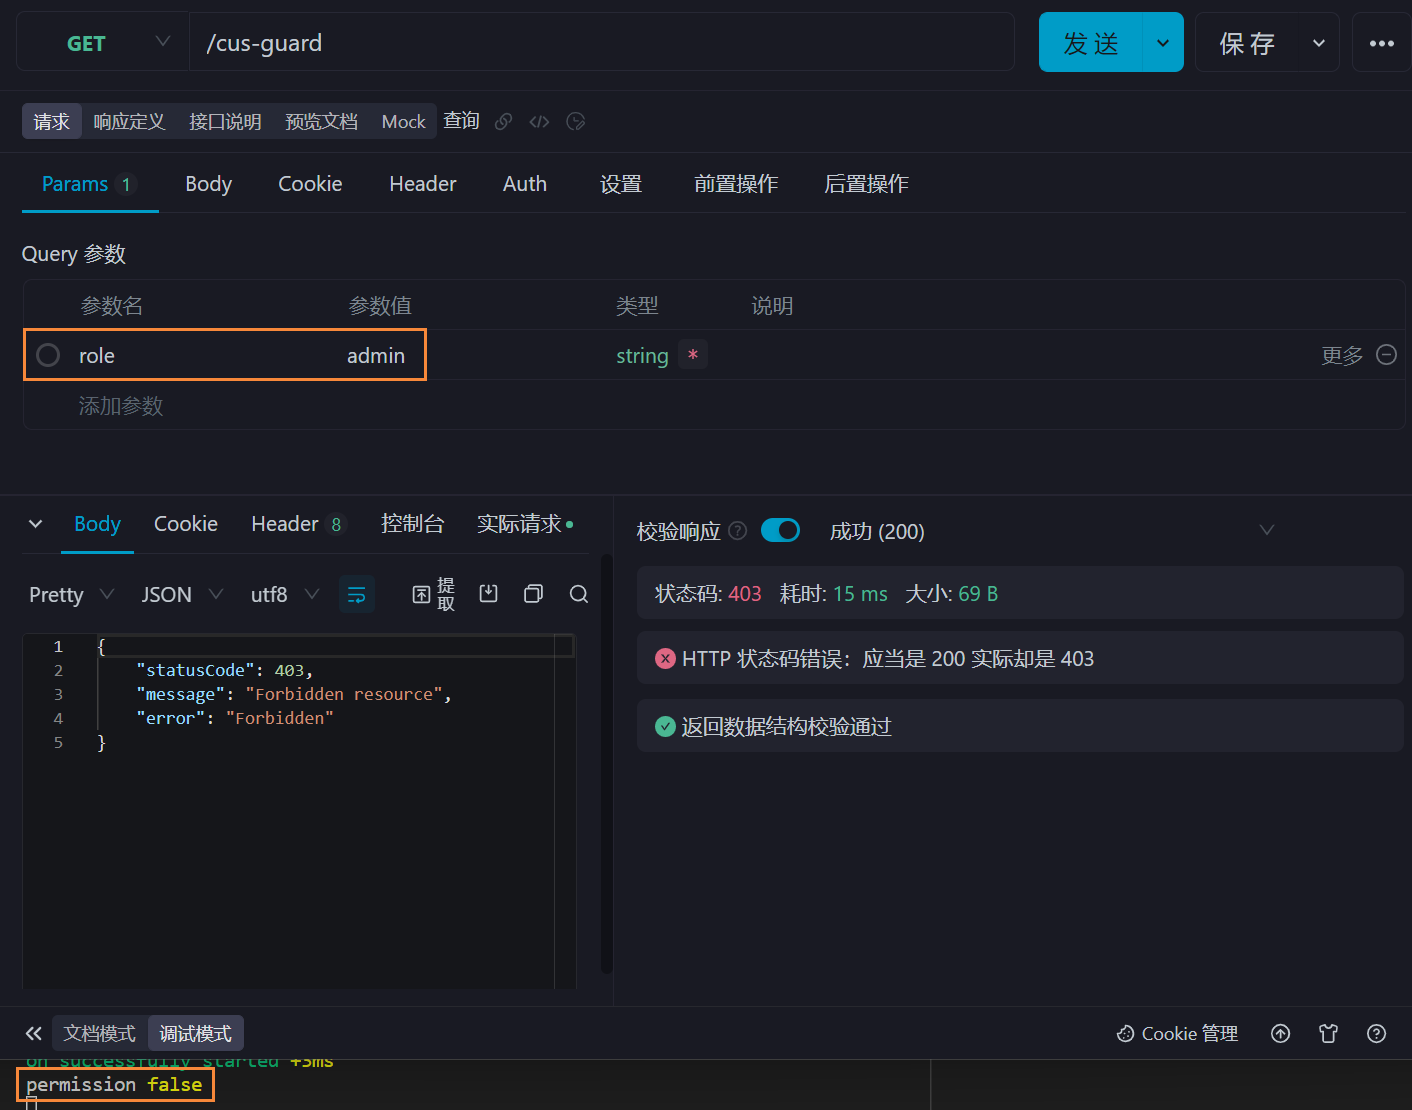Switch to 文档模式

point(99,1033)
